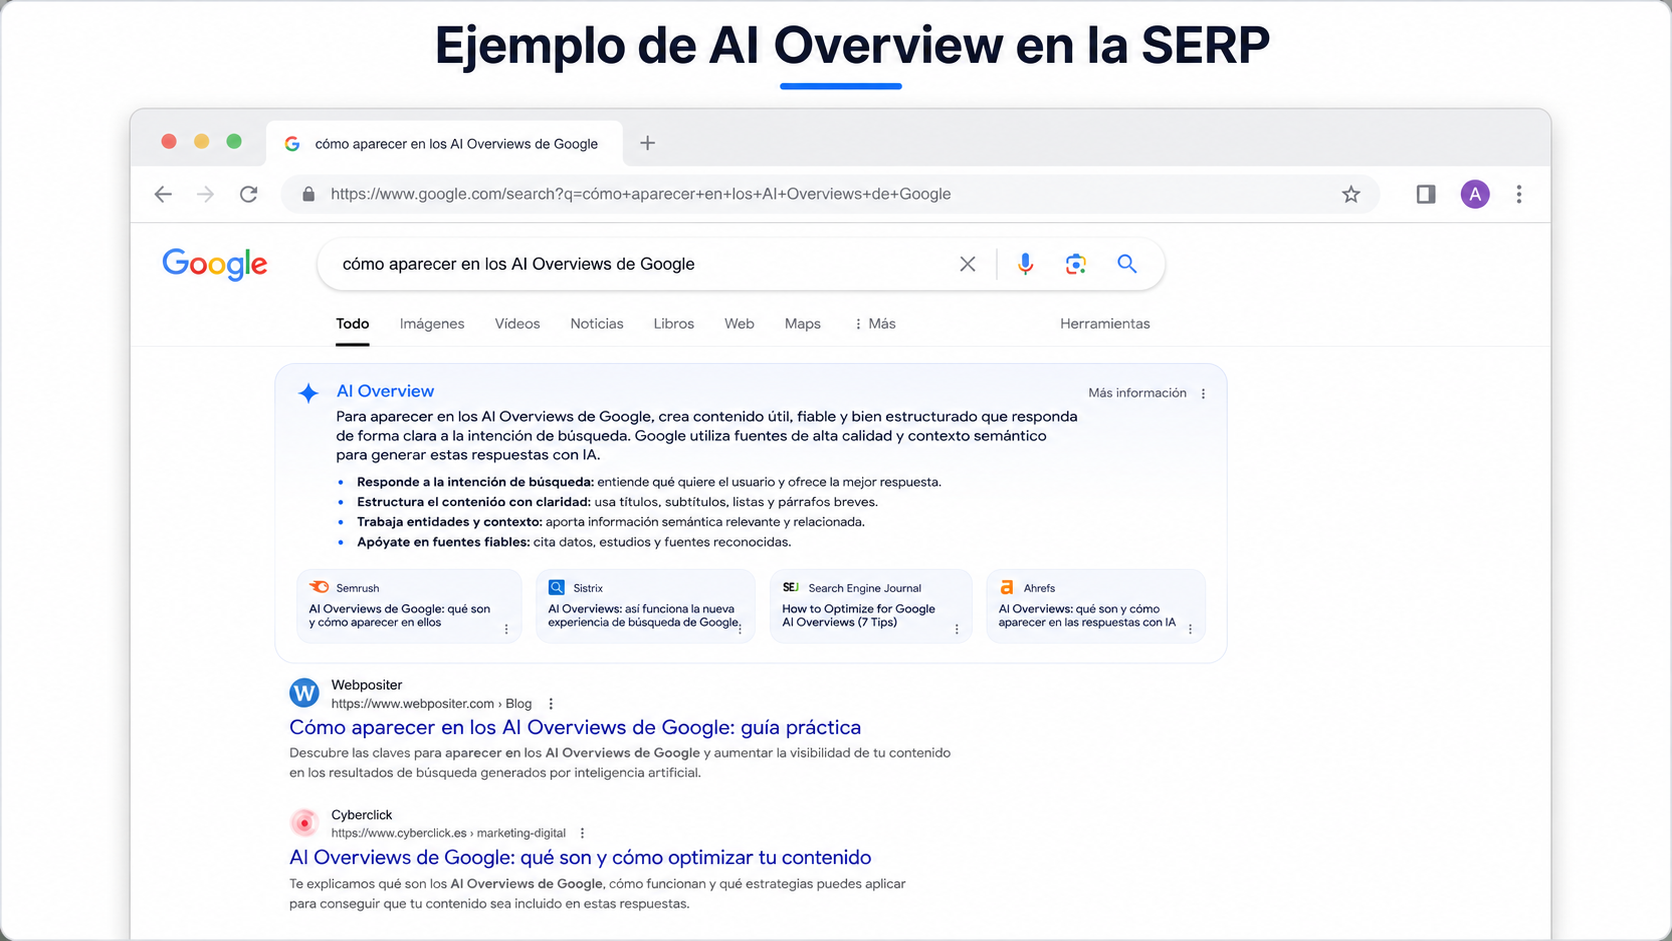The image size is (1672, 941).
Task: Open Google Lens camera search icon
Action: 1076,264
